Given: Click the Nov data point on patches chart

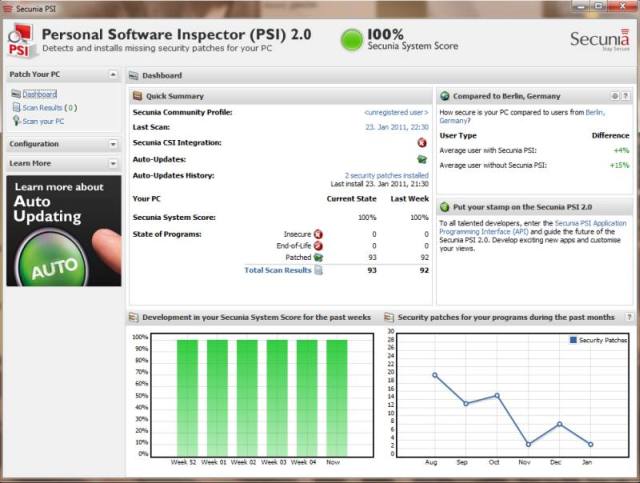Looking at the screenshot, I should tap(528, 444).
